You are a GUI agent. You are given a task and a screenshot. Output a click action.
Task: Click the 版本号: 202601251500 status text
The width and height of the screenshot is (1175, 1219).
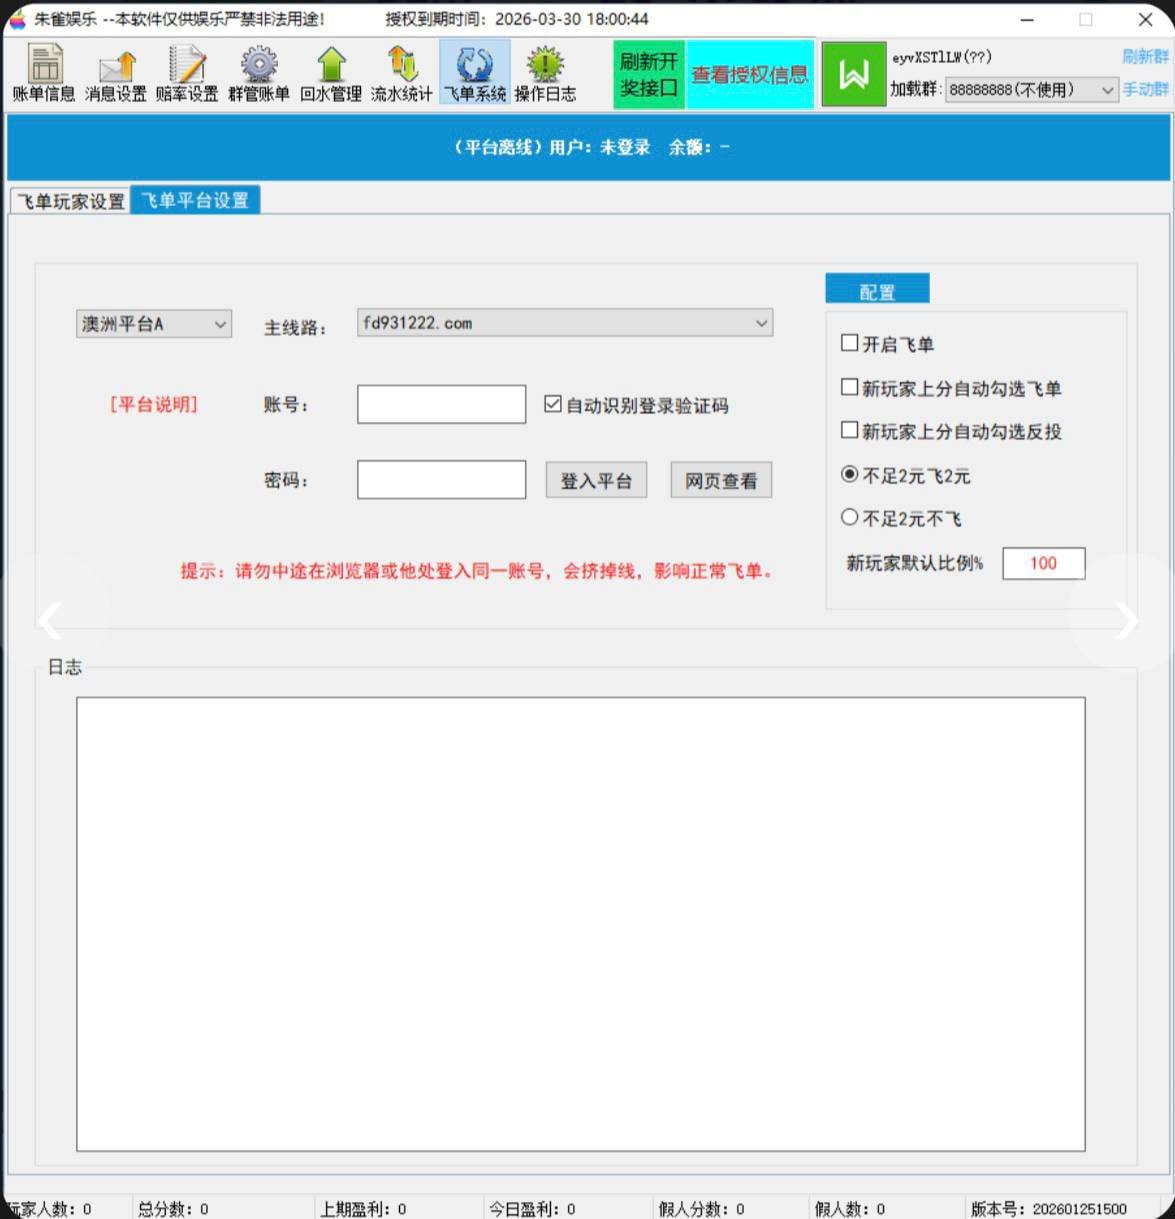click(x=1049, y=1209)
